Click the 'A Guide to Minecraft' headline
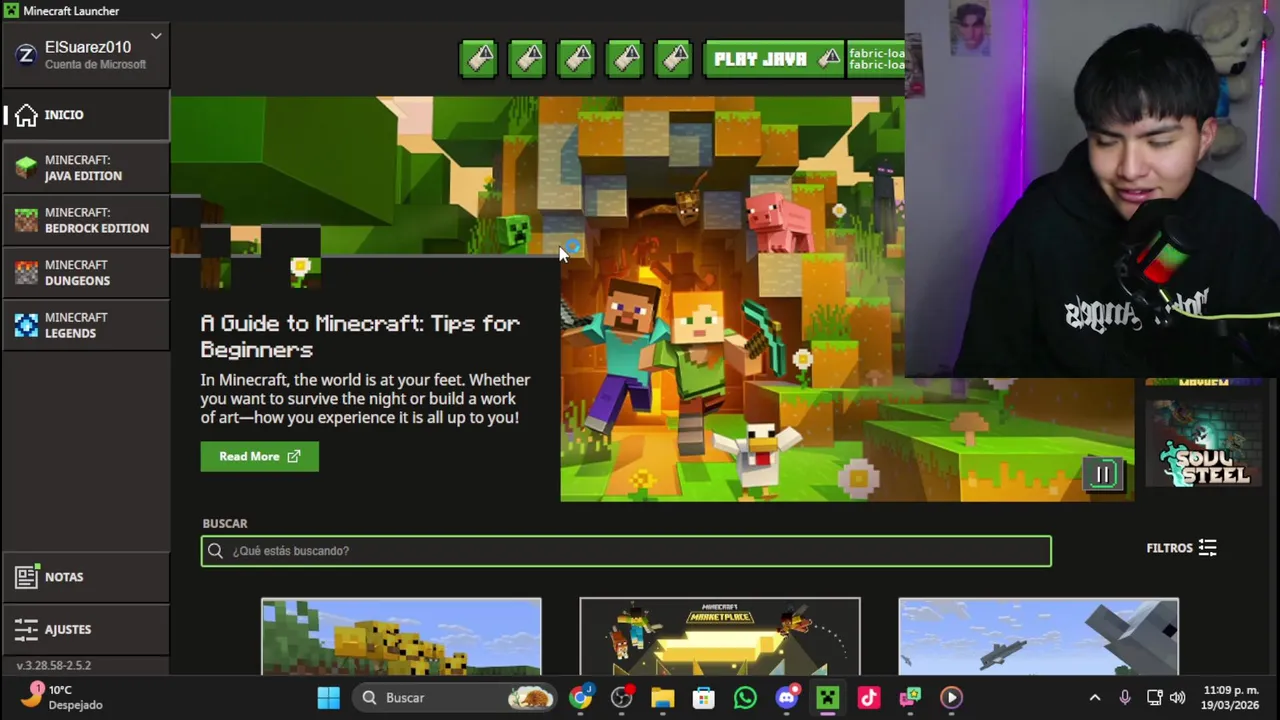The height and width of the screenshot is (720, 1280). [x=360, y=336]
